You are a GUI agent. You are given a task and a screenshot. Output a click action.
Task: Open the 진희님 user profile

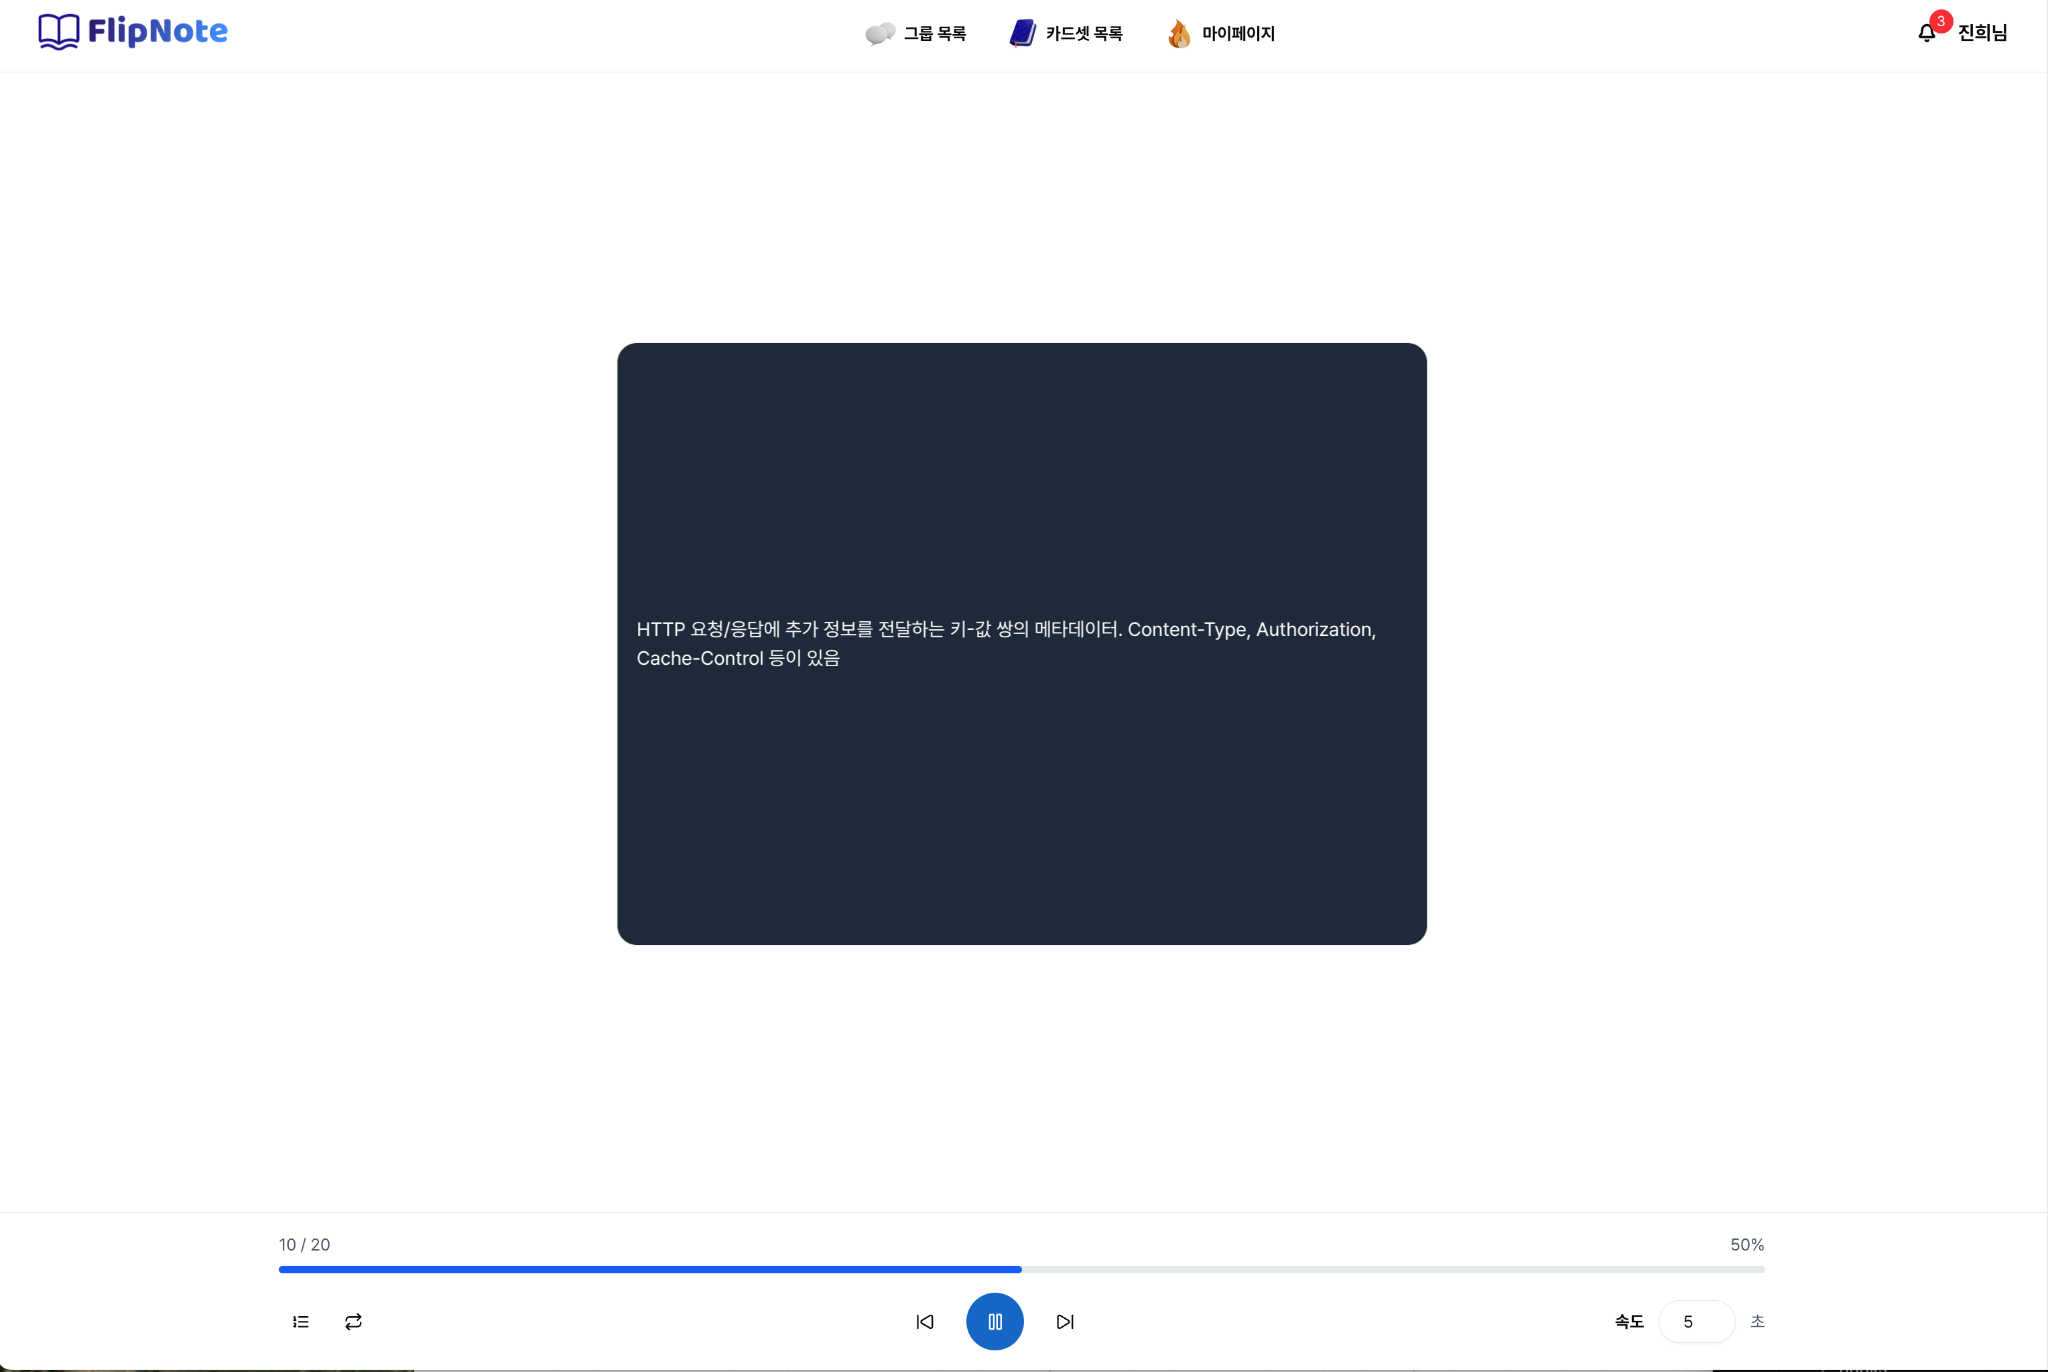[1982, 33]
